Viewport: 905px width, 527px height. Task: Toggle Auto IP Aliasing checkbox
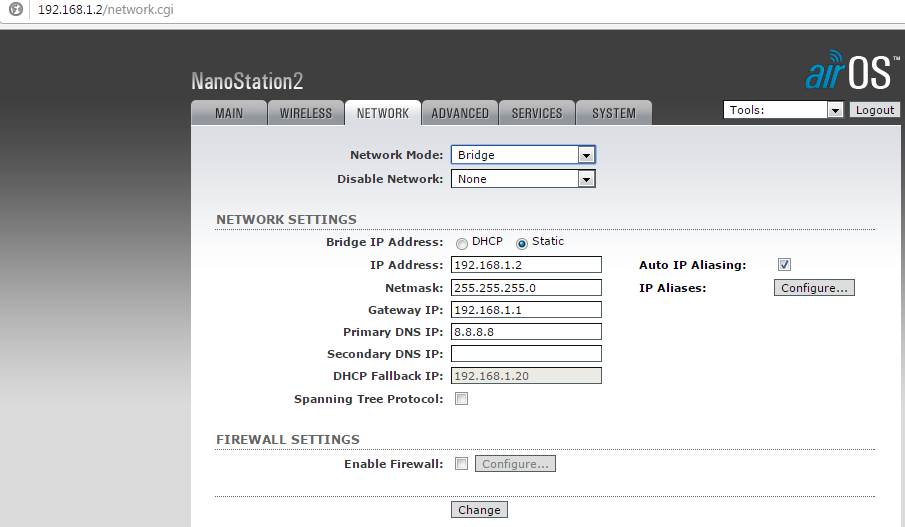[x=784, y=265]
